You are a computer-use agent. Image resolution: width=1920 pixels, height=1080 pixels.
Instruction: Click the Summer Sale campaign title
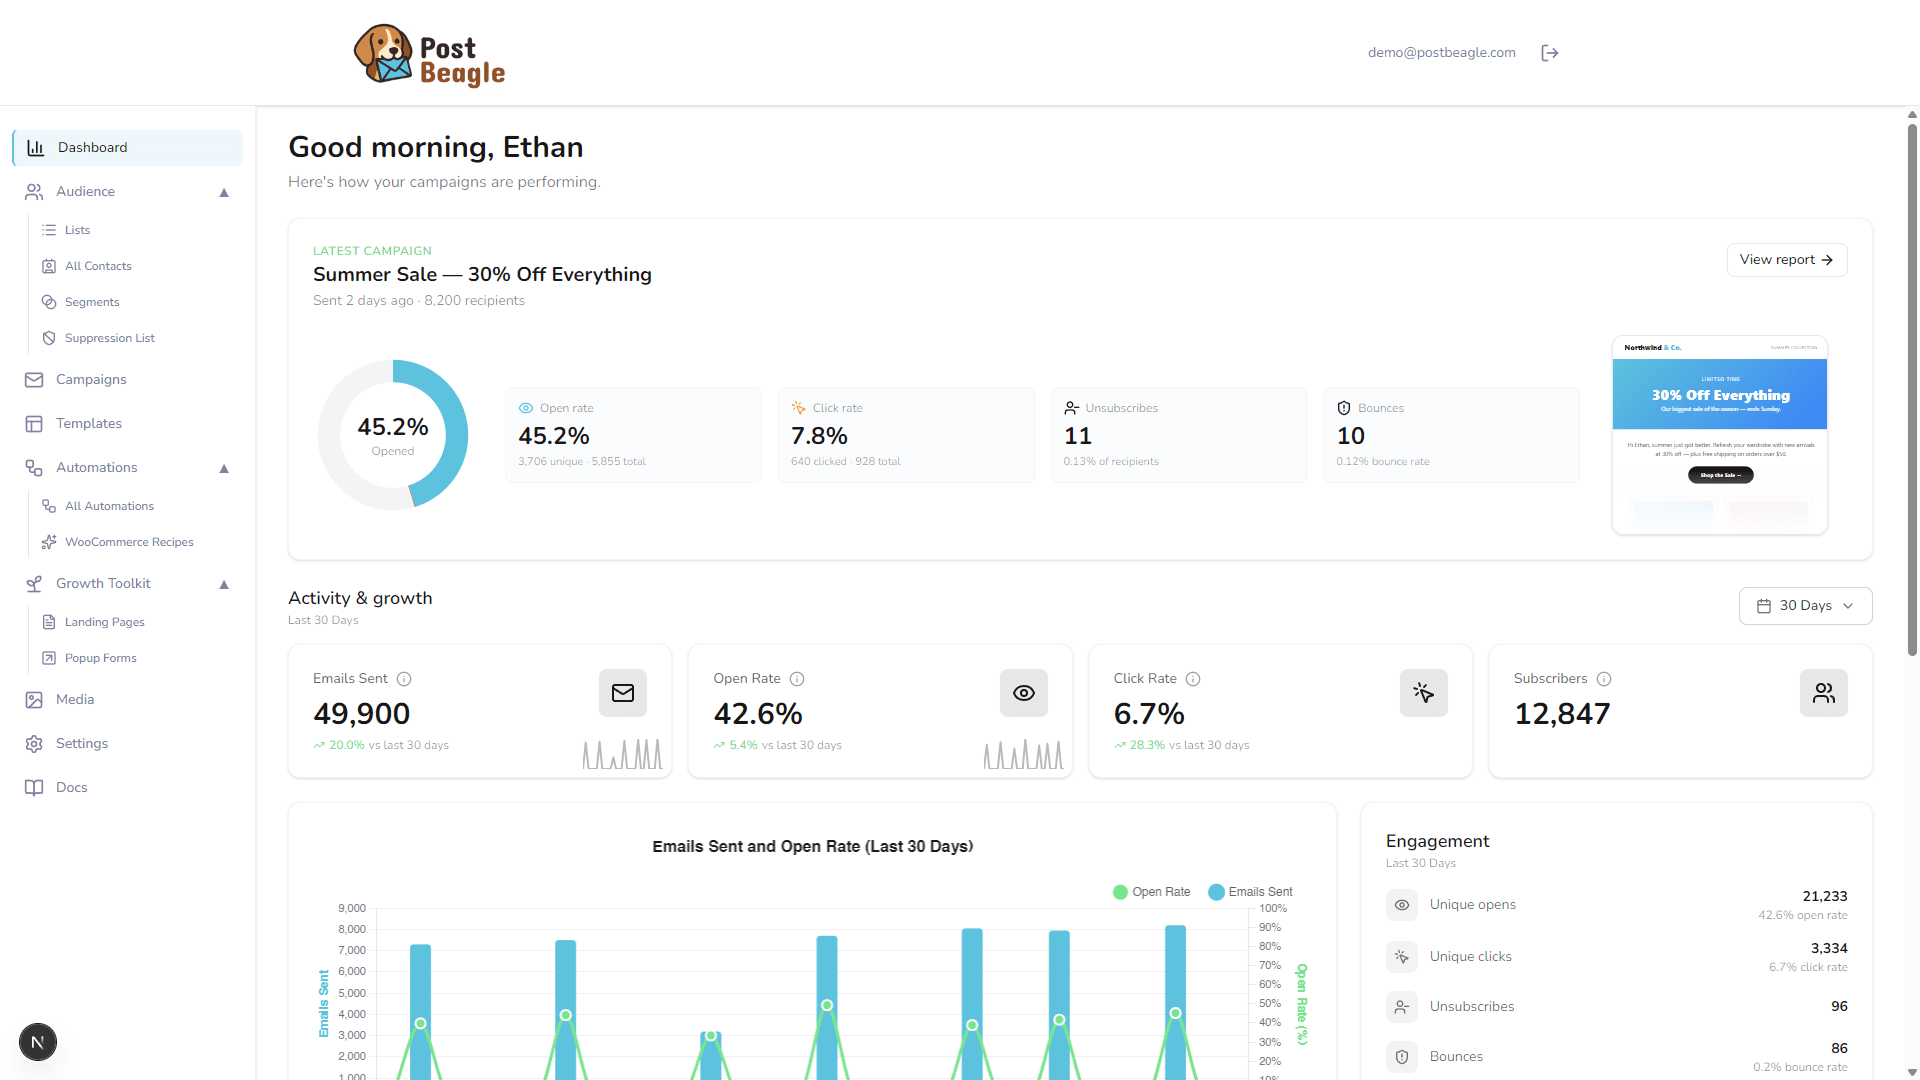[x=482, y=275]
